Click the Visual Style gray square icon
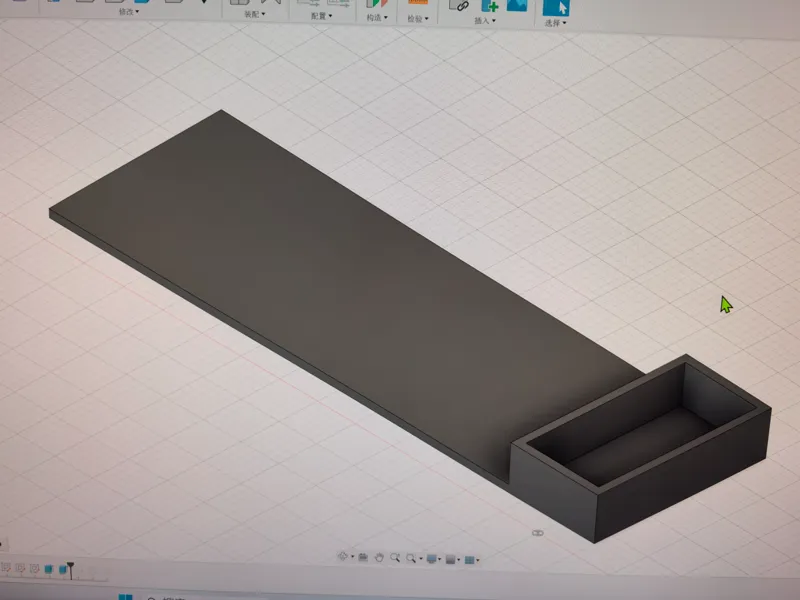The height and width of the screenshot is (600, 800). (x=451, y=560)
